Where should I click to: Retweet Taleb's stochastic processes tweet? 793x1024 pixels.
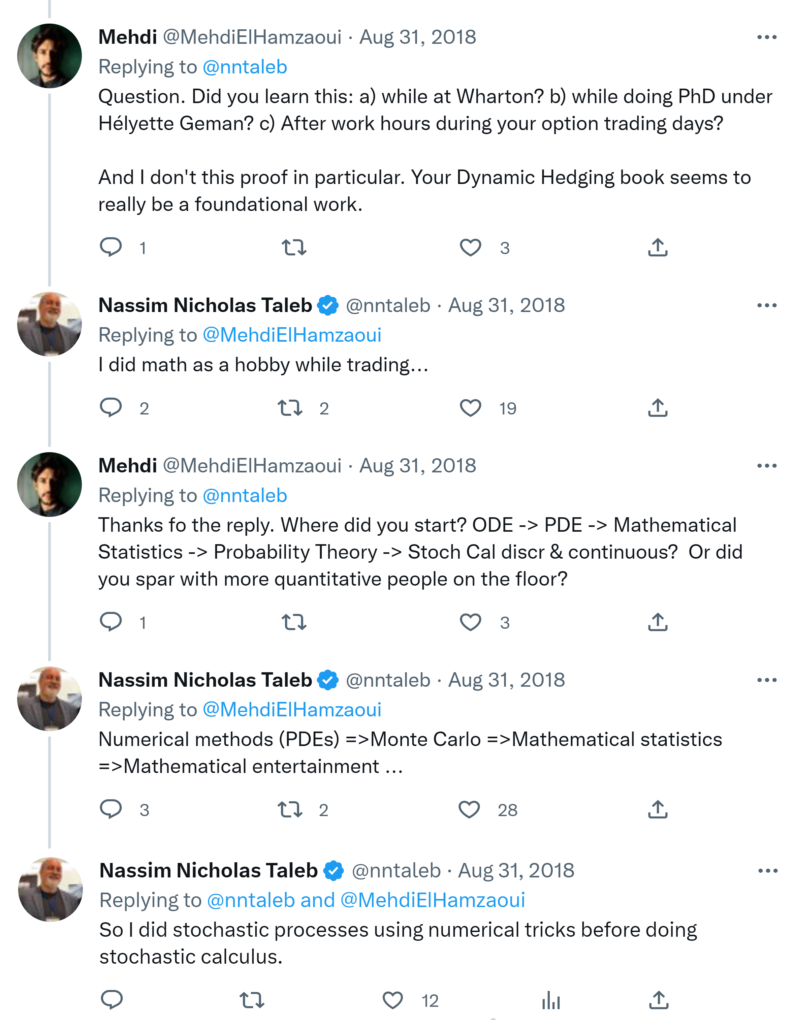pos(253,999)
